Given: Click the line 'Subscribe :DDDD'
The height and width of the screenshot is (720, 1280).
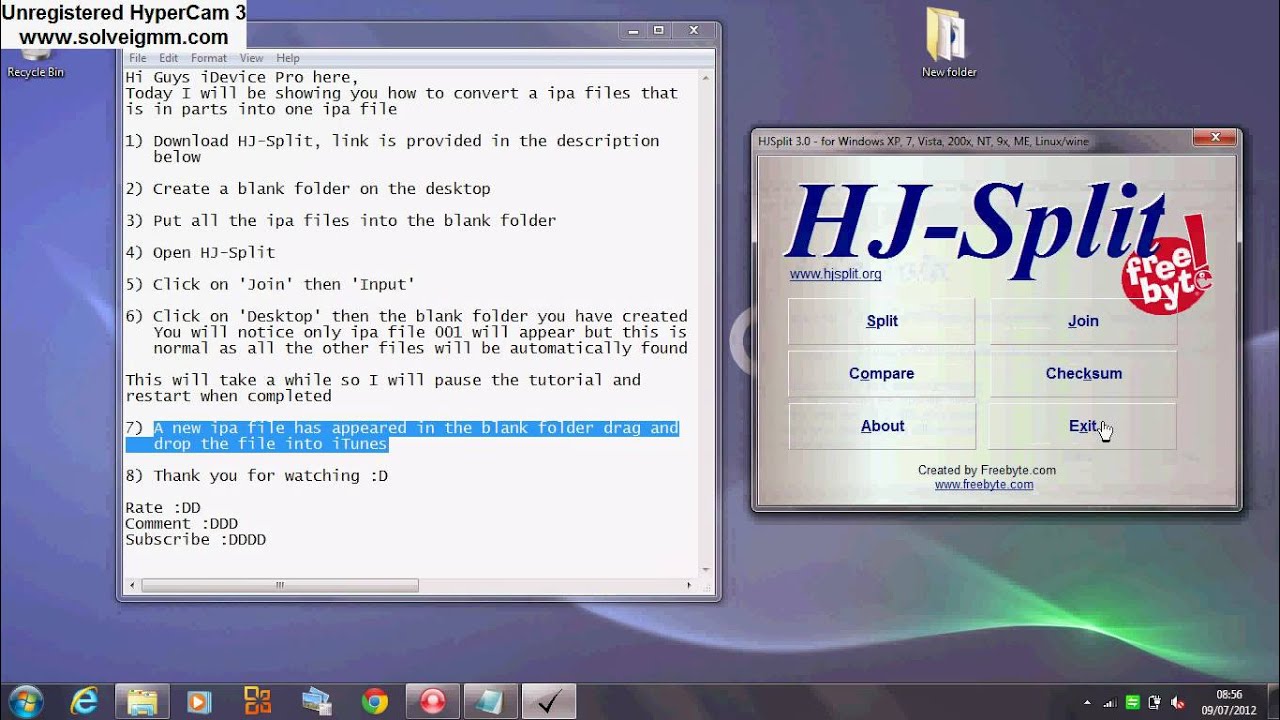Looking at the screenshot, I should (195, 540).
